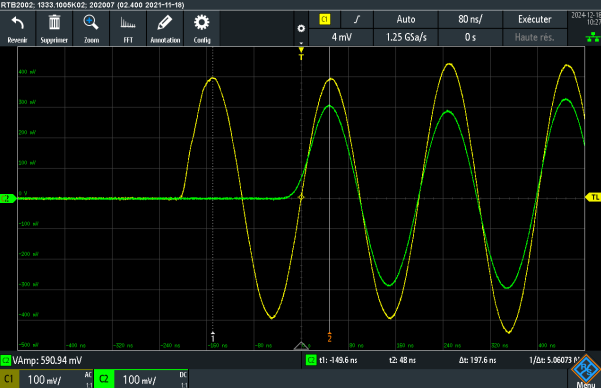This screenshot has height=388, width=601.
Task: Toggle Haute rés. acquisition mode
Action: point(535,37)
